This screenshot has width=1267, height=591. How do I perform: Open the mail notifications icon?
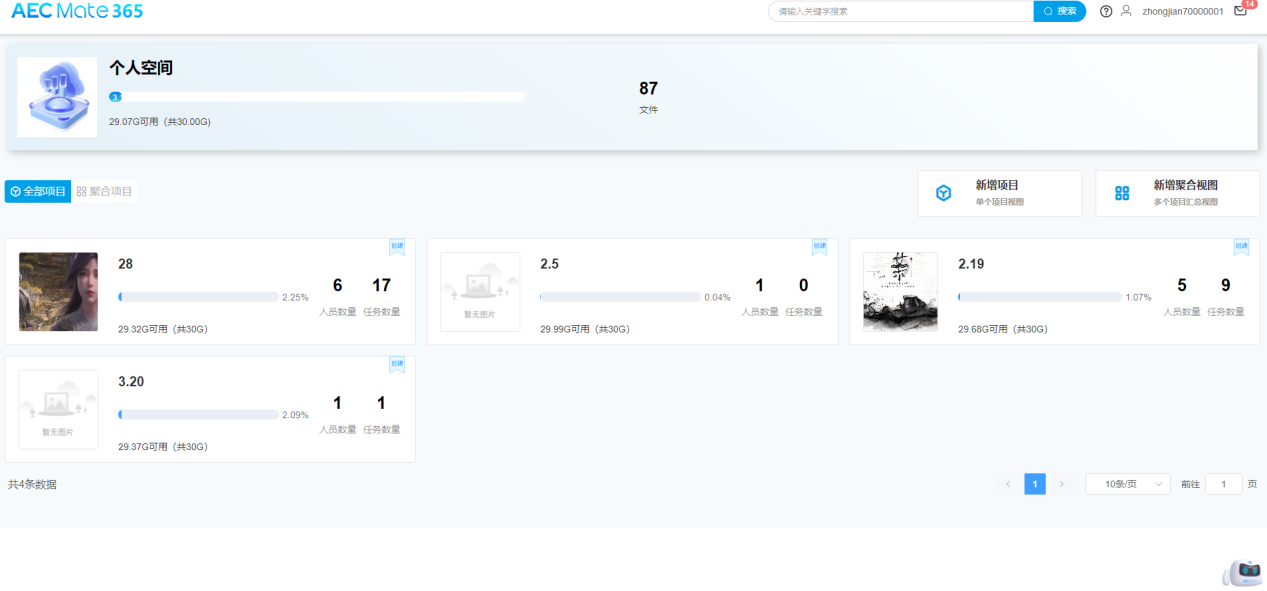[1240, 11]
